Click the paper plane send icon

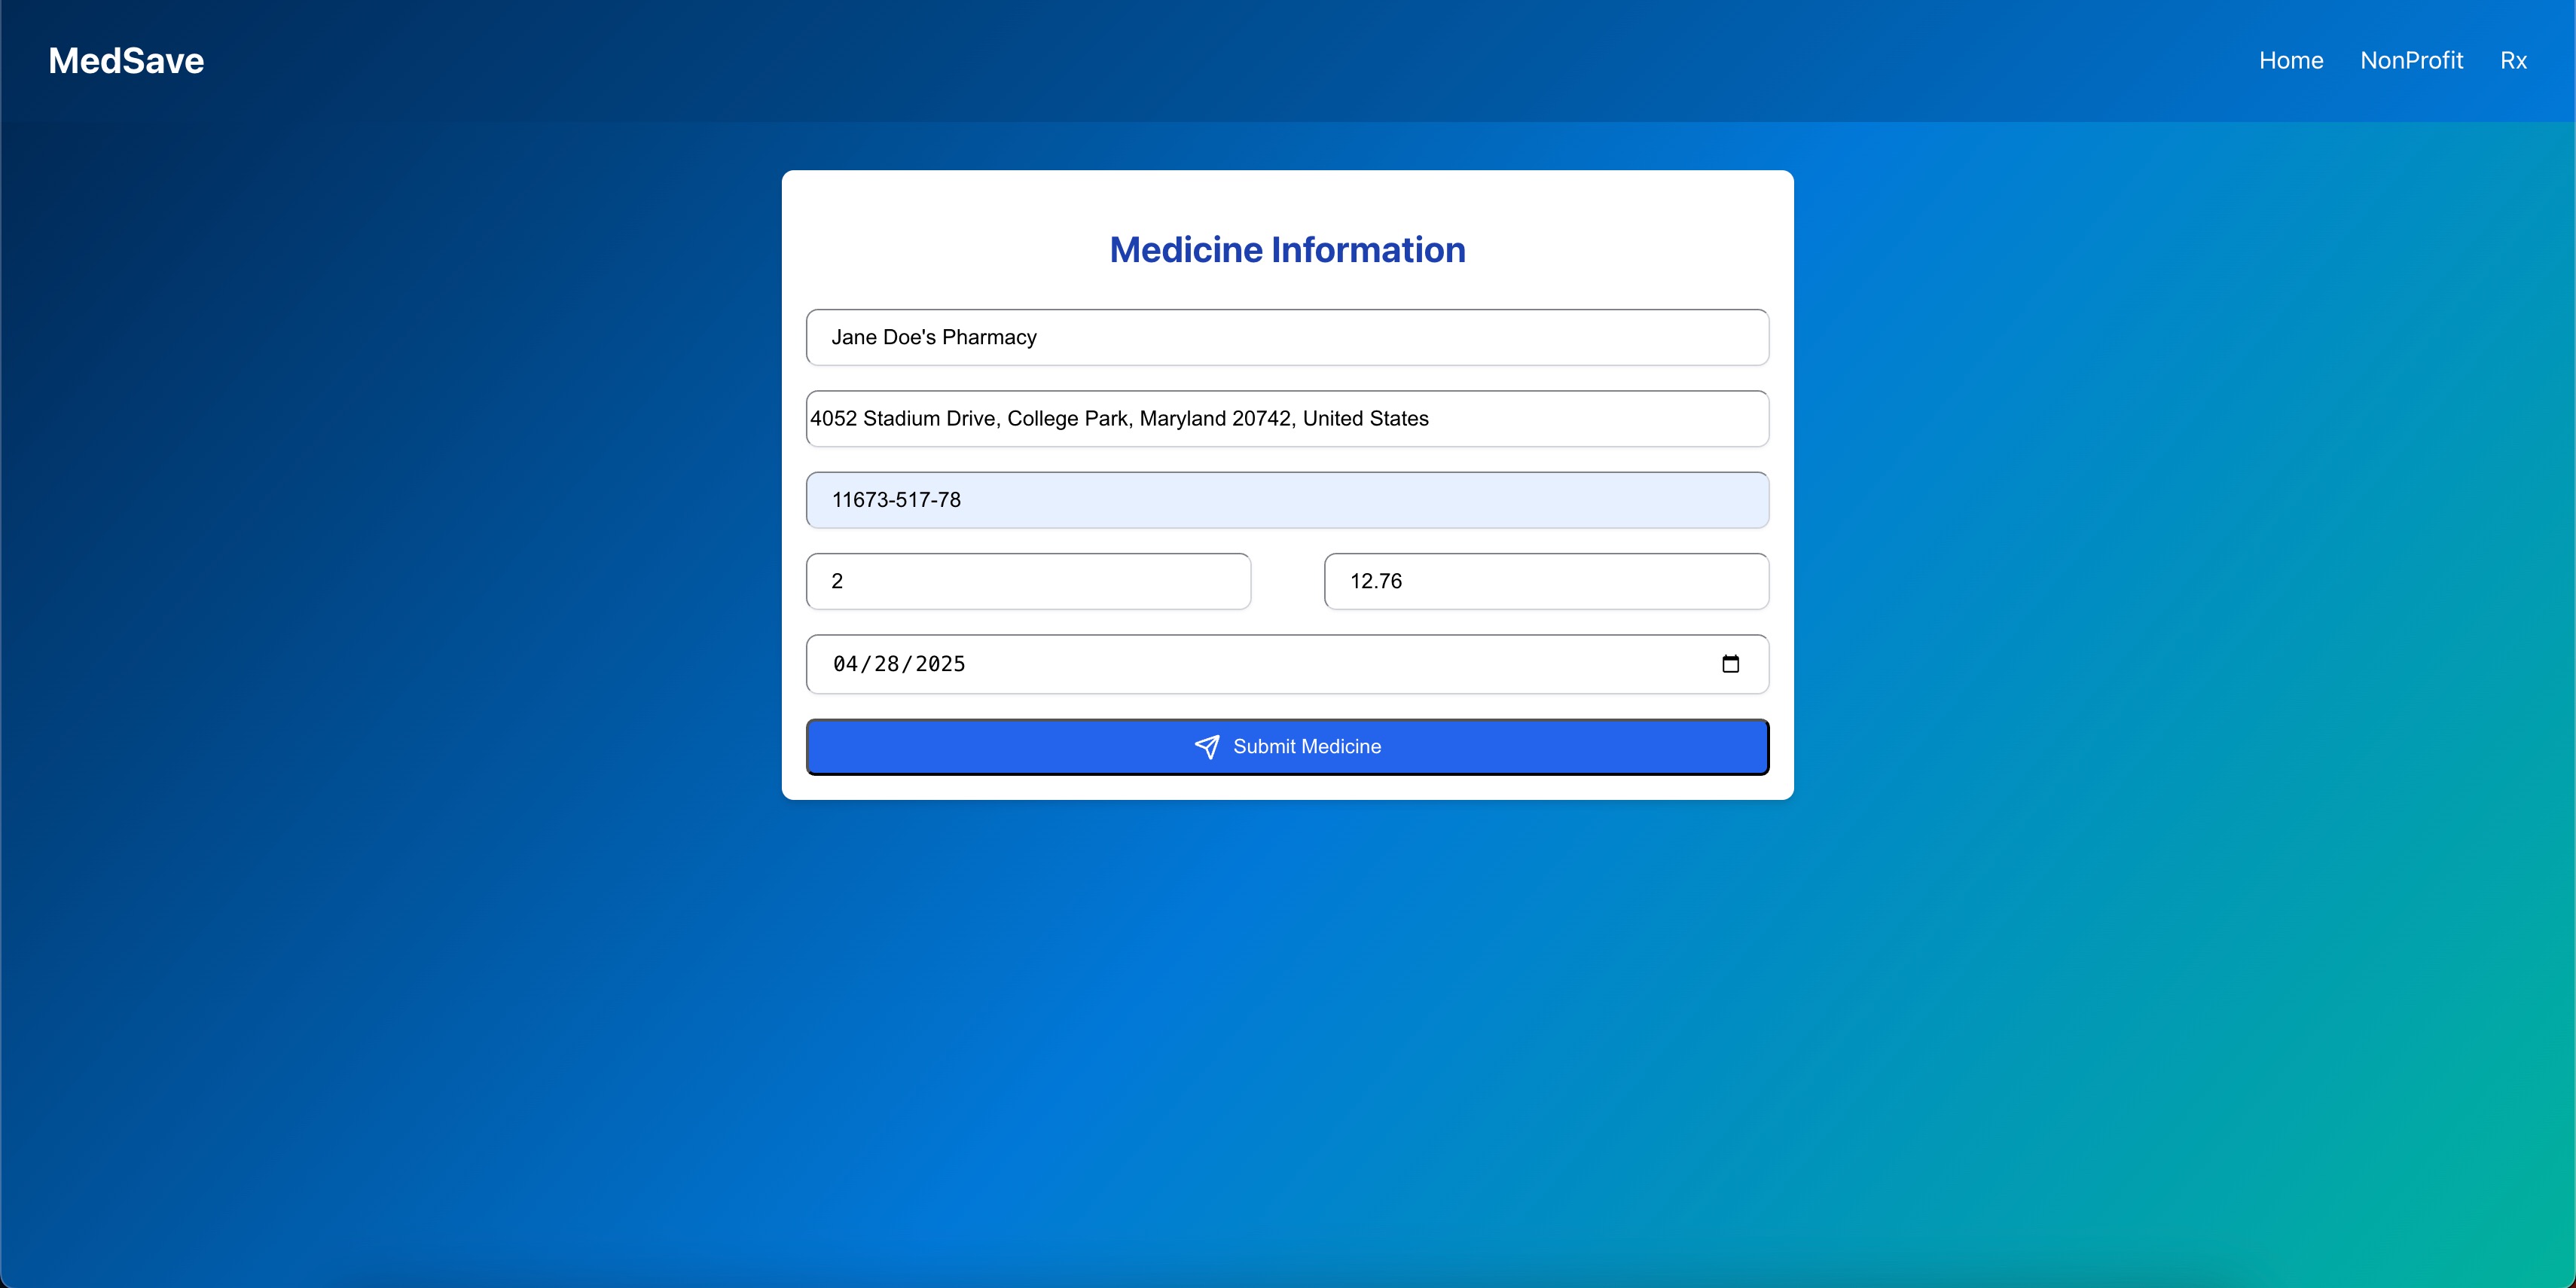(1207, 747)
